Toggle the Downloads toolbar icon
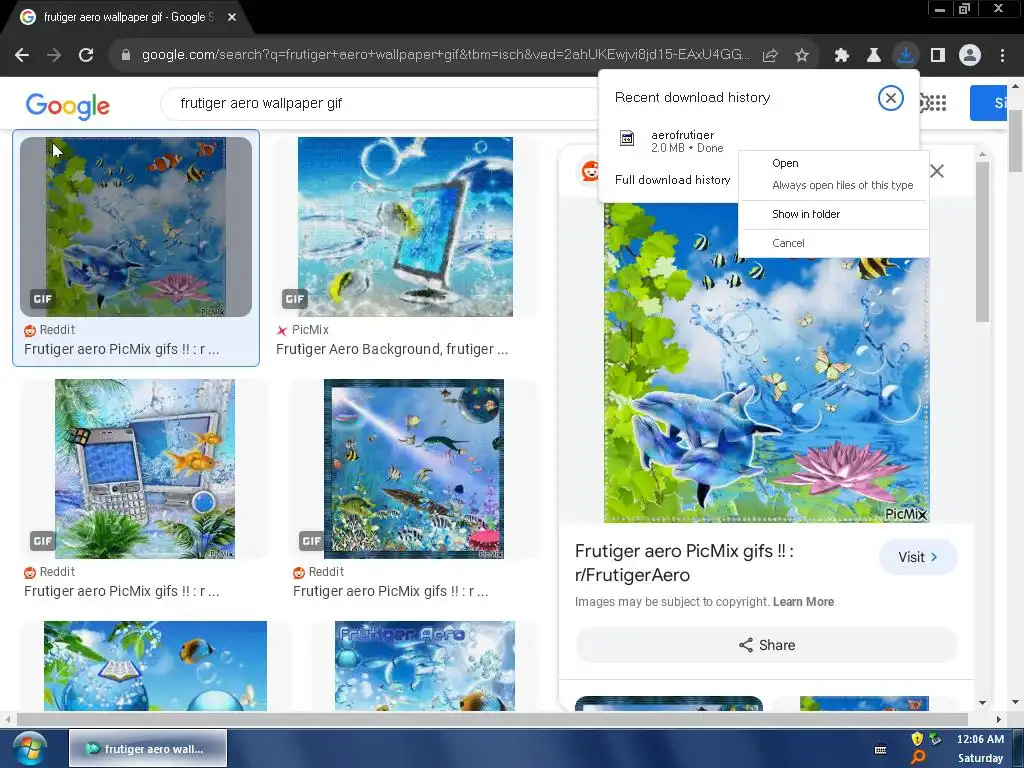This screenshot has width=1024, height=768. coord(905,55)
